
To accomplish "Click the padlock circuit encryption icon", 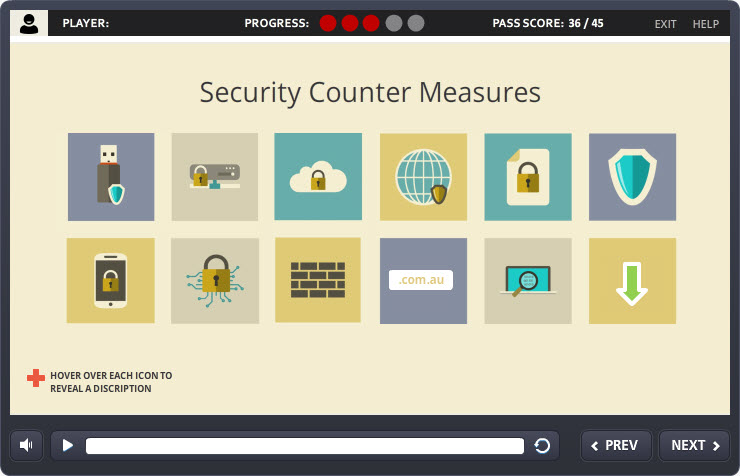I will coord(215,281).
